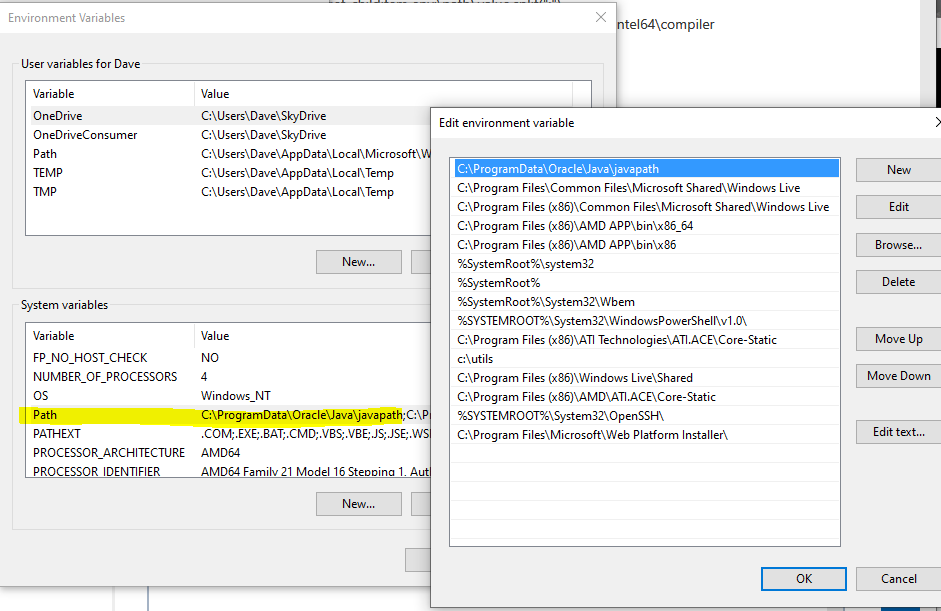Select the PROCESSOR_IDENTIFIER system variable

tap(97, 471)
